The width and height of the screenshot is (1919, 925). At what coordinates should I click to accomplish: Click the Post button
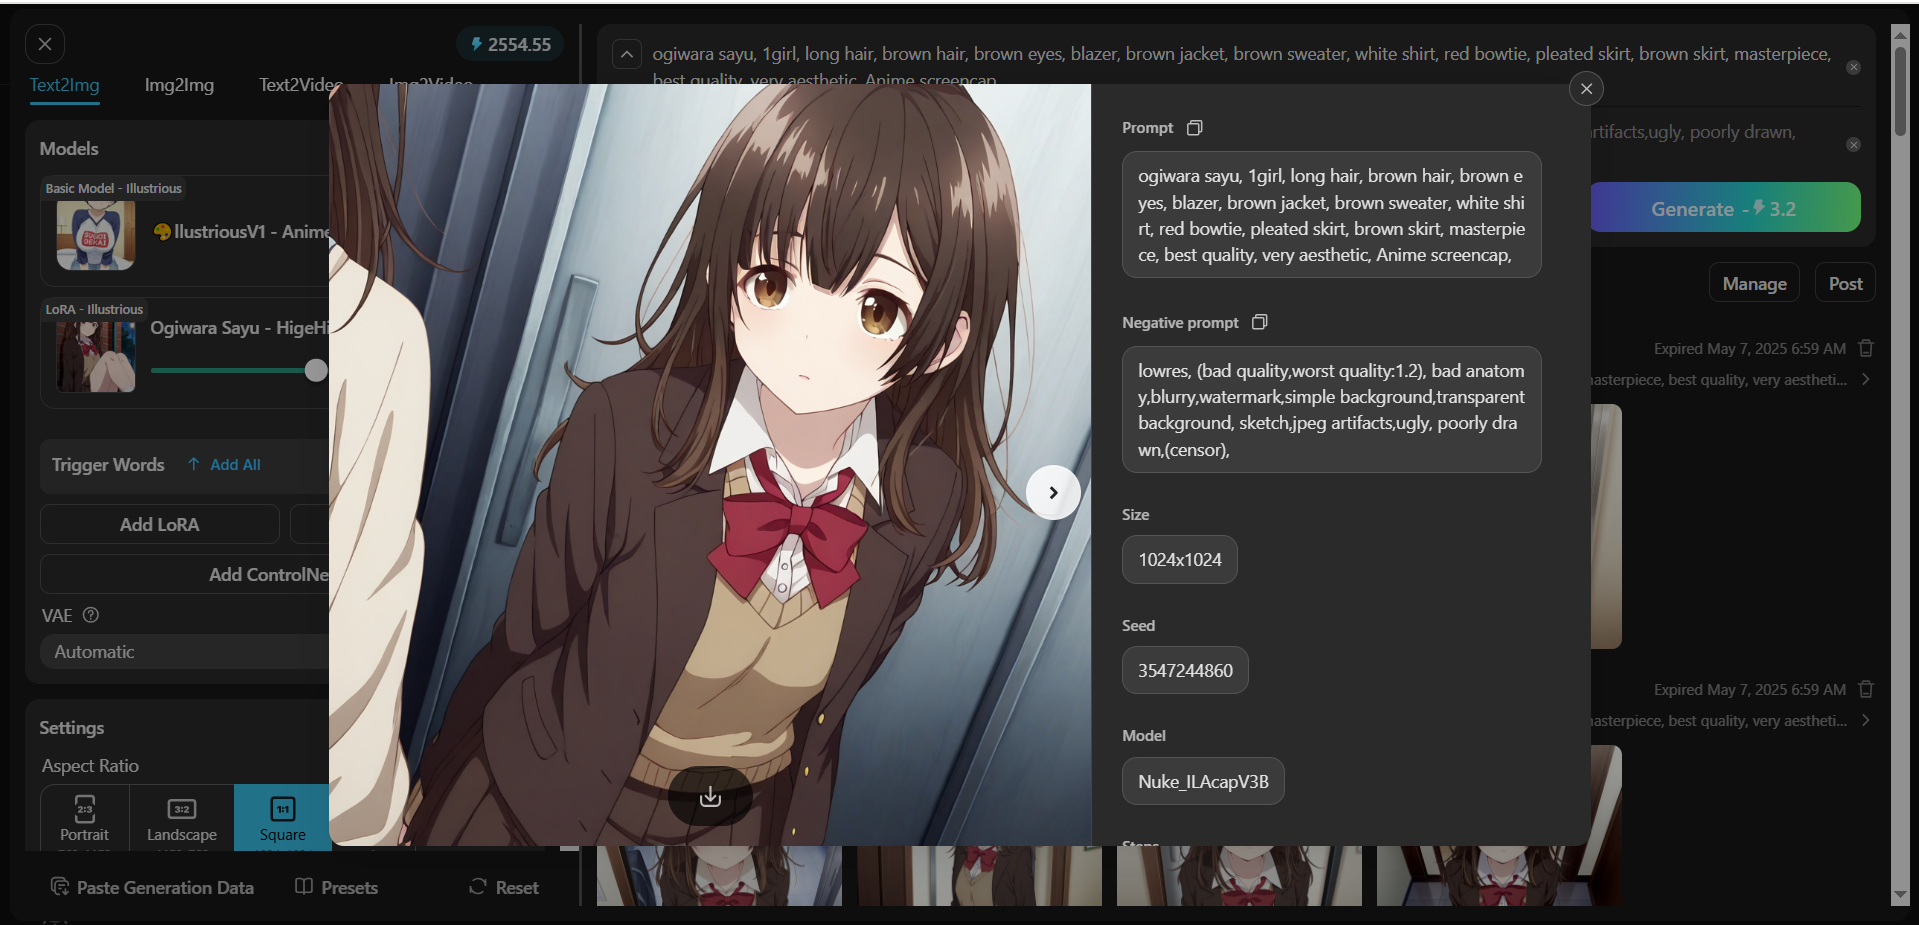click(x=1845, y=284)
